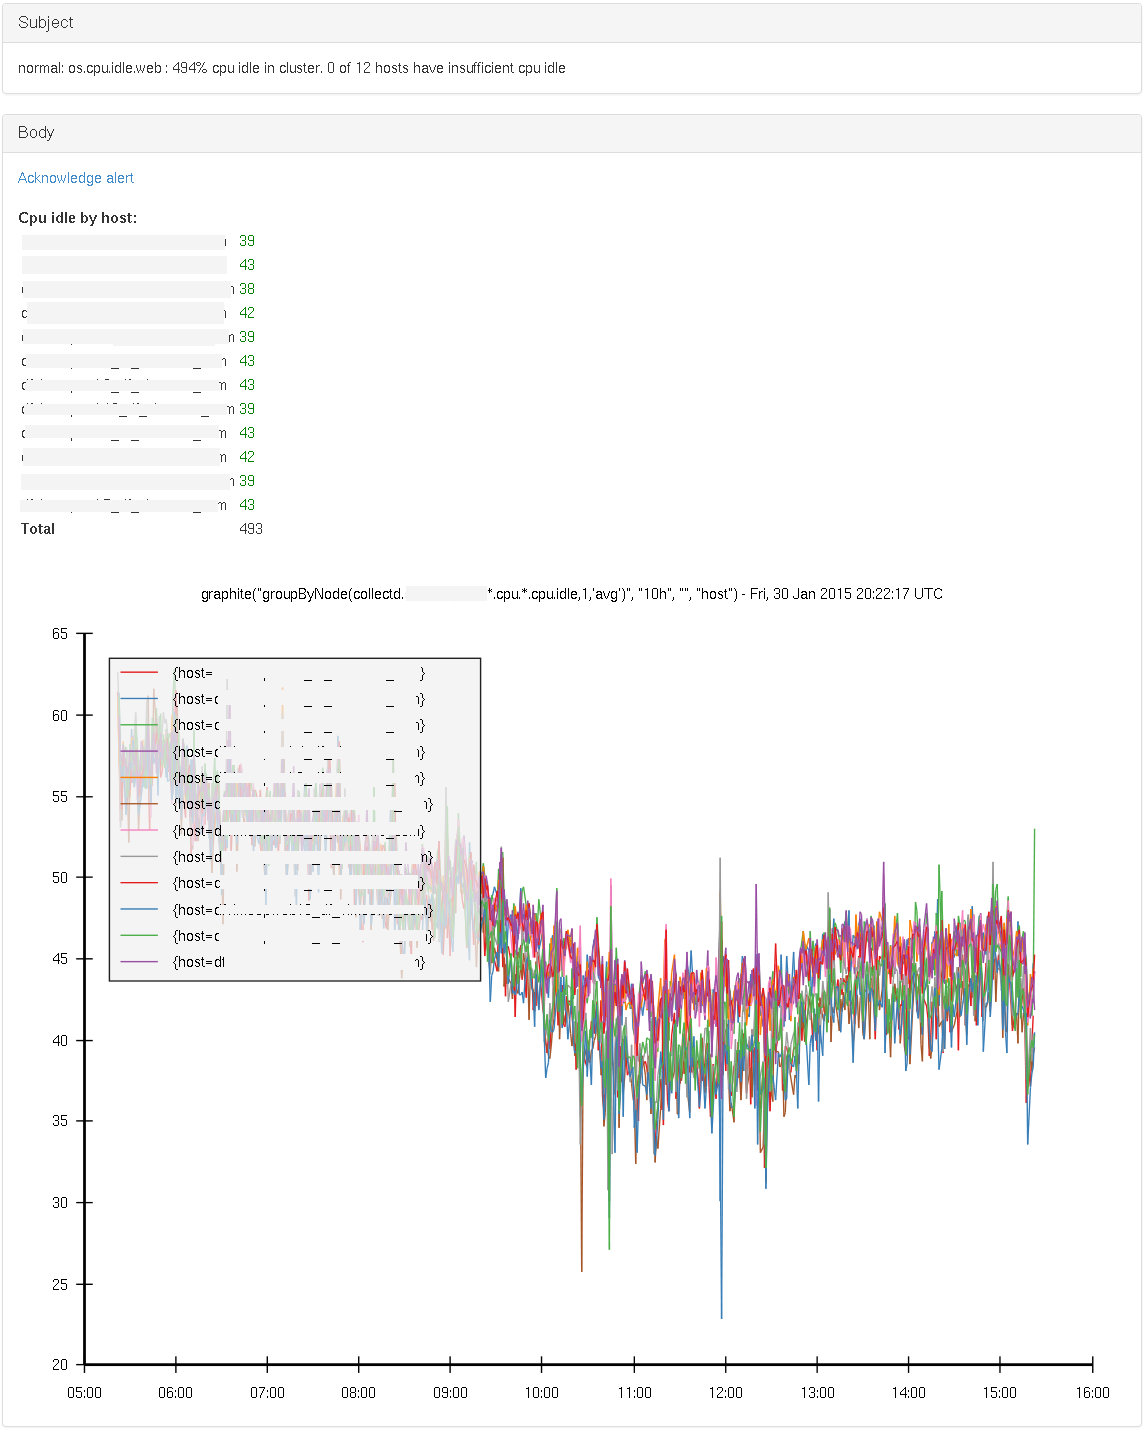Click the 65 label on vertical axis

tap(60, 634)
